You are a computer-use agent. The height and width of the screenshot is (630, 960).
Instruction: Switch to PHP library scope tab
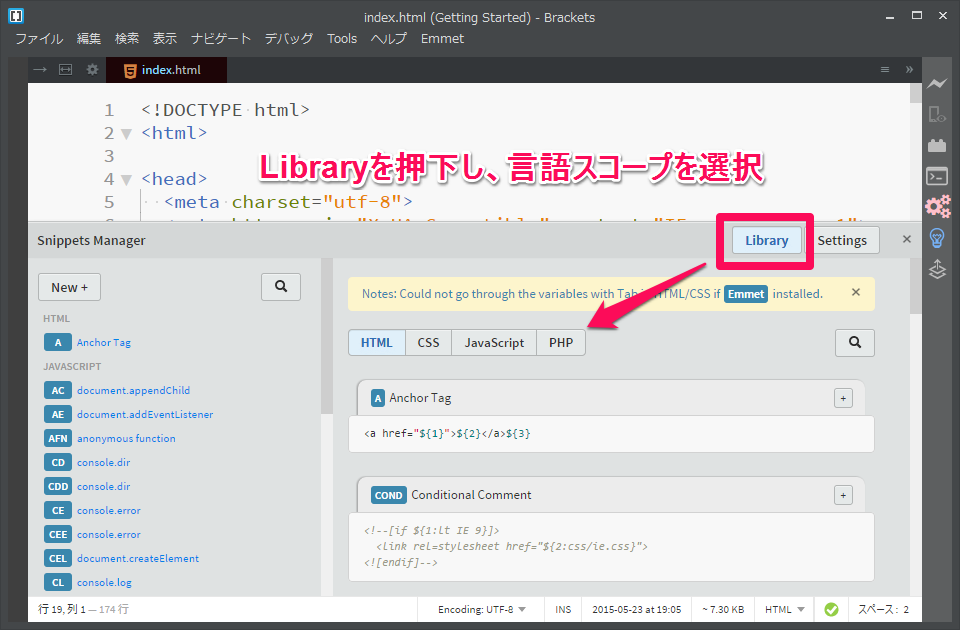(561, 342)
